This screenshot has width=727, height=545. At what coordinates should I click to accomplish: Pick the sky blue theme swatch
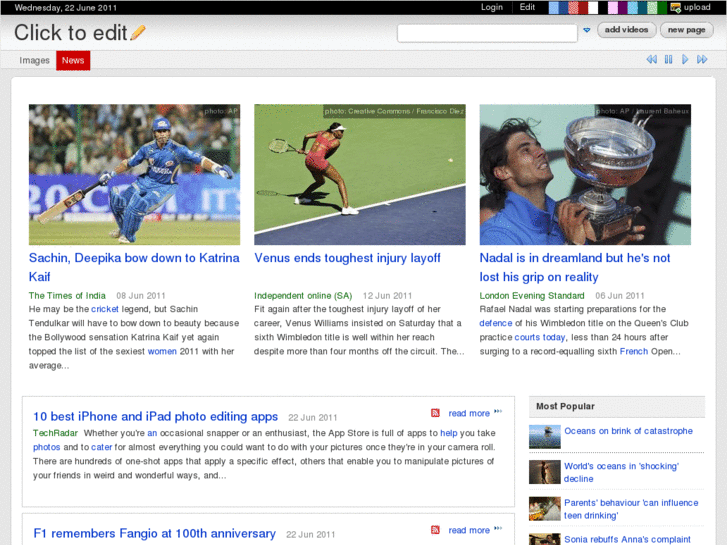[633, 7]
